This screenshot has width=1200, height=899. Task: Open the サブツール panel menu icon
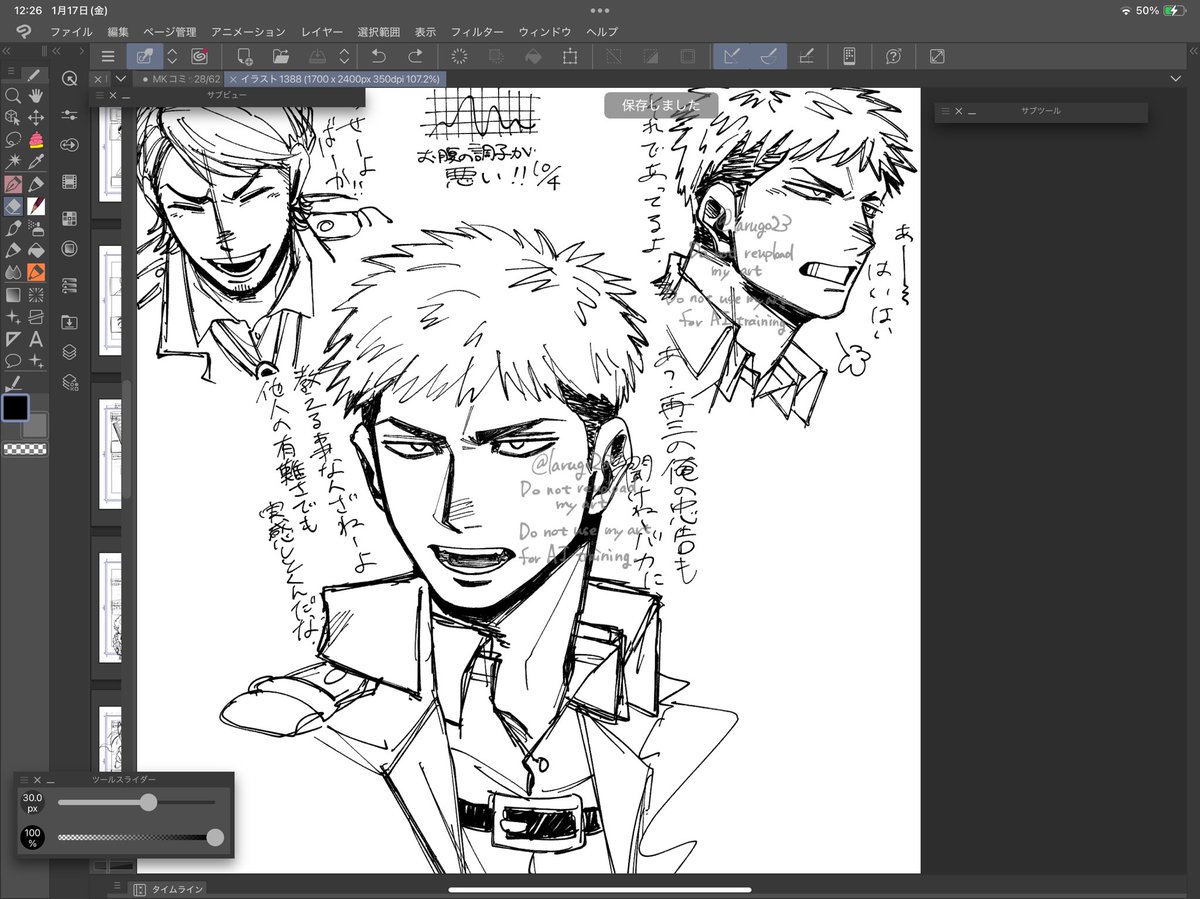[x=944, y=112]
